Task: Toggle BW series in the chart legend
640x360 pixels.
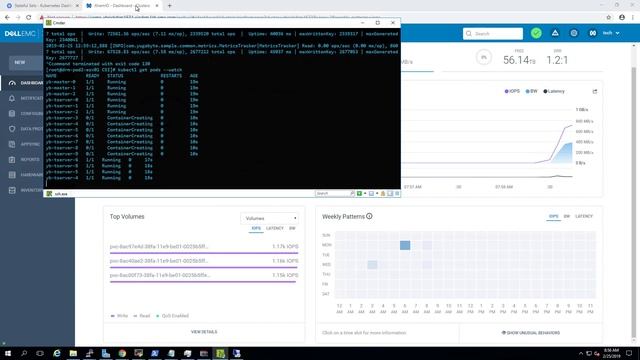Action: pyautogui.click(x=531, y=91)
